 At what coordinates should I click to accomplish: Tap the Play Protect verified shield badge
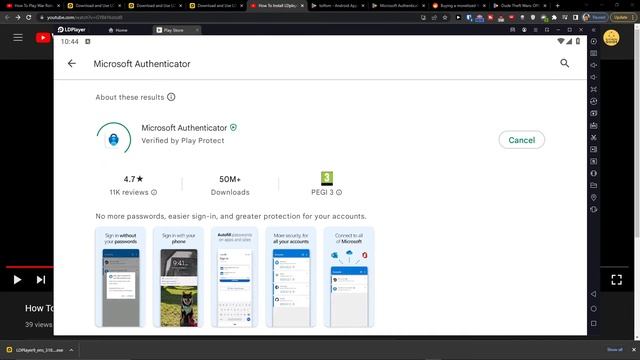point(233,128)
